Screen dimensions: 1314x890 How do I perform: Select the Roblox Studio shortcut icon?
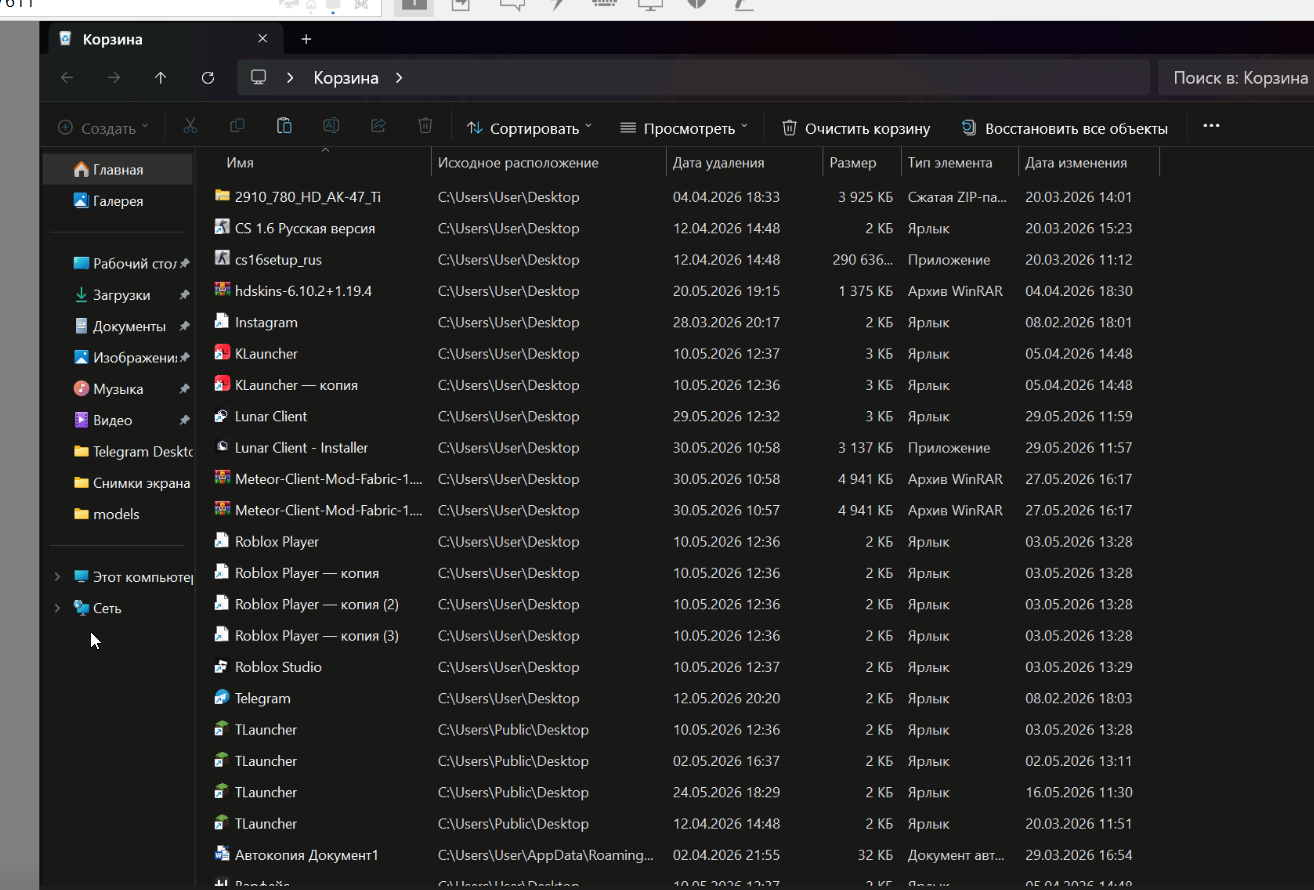pyautogui.click(x=222, y=667)
